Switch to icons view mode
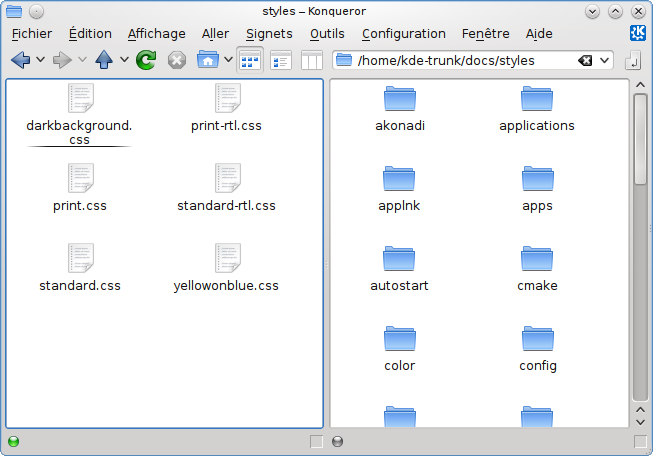This screenshot has width=653, height=456. click(x=249, y=60)
